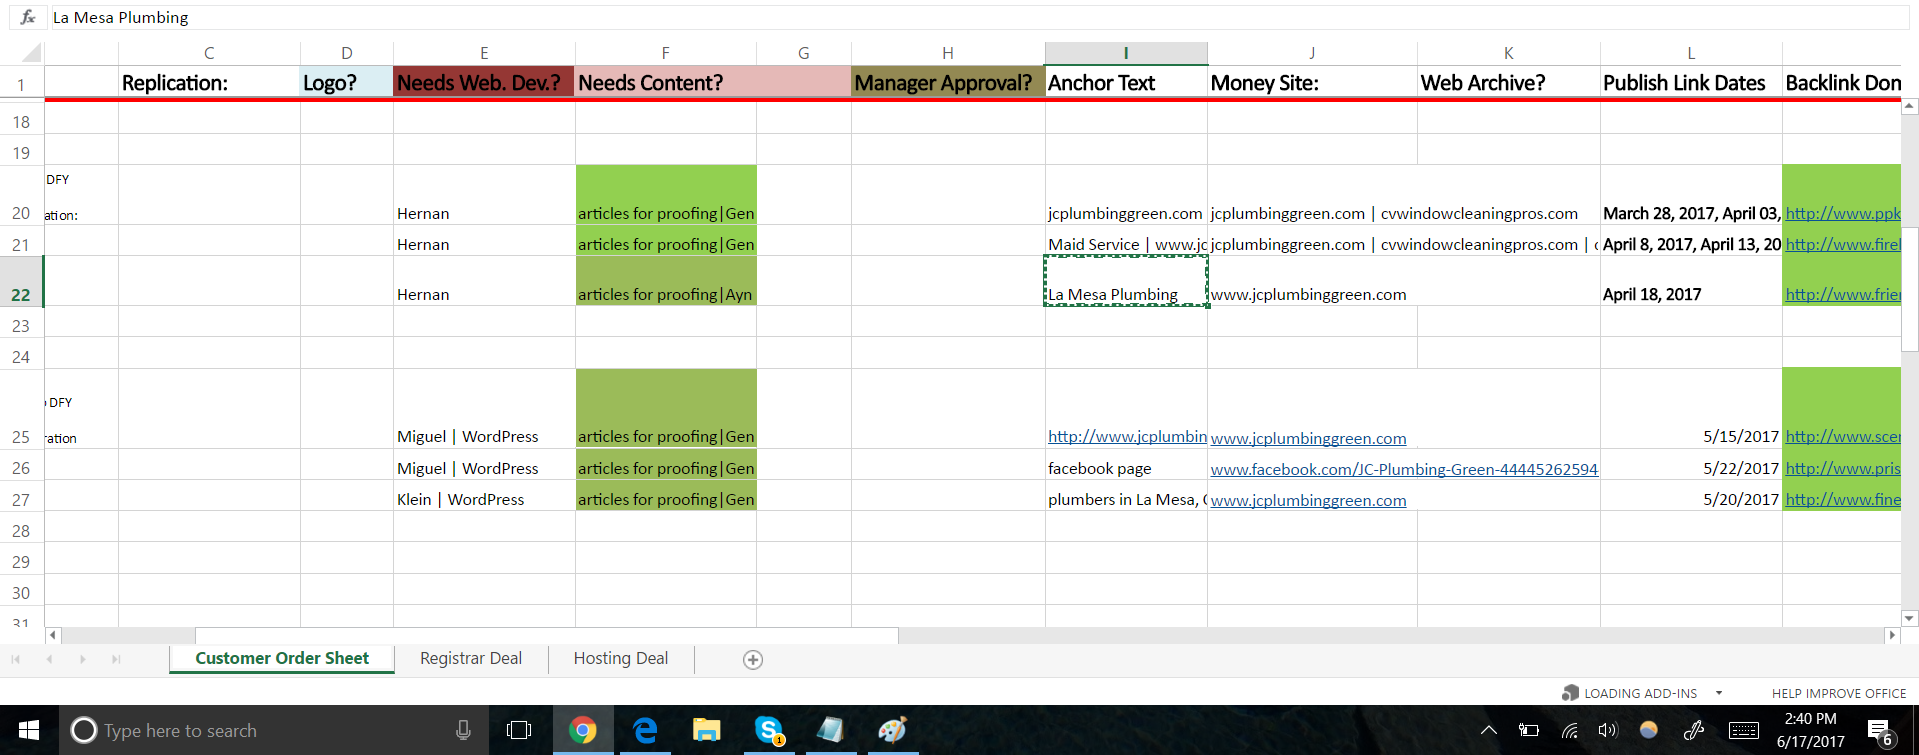
Task: Open the Action Center notifications icon
Action: pyautogui.click(x=1878, y=731)
